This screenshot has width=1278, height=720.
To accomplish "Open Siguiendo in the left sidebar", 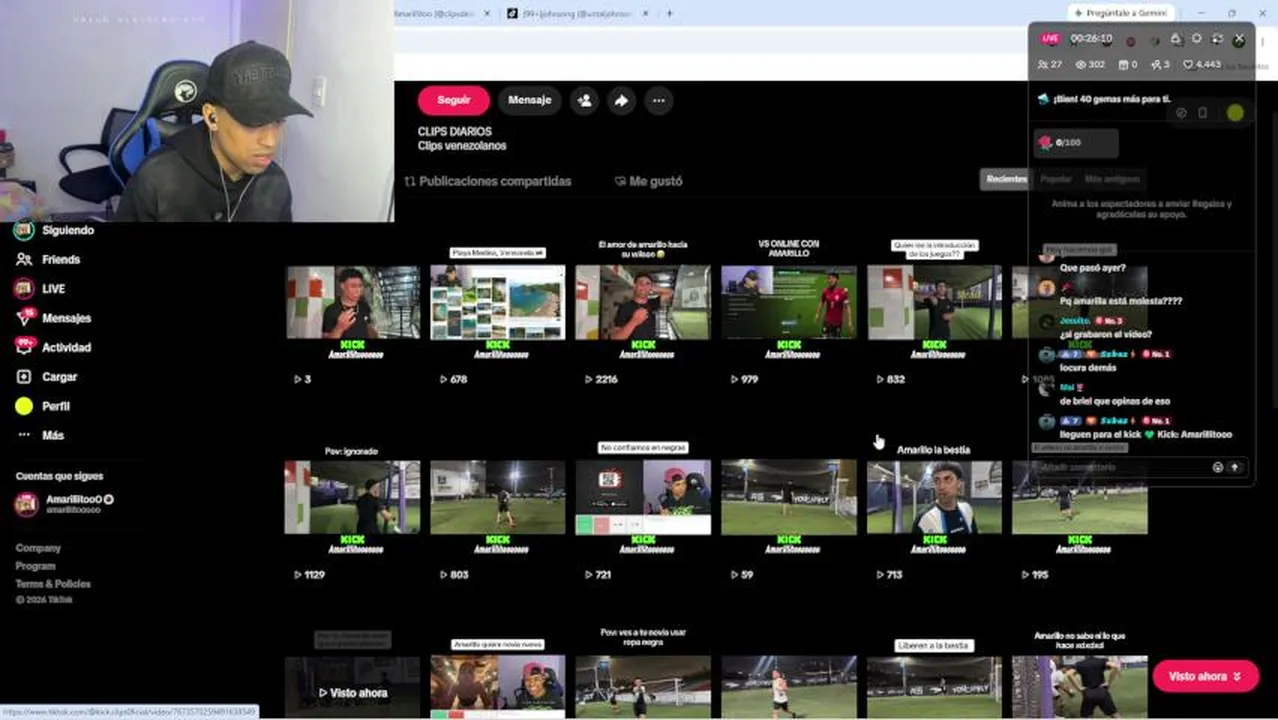I will point(55,230).
